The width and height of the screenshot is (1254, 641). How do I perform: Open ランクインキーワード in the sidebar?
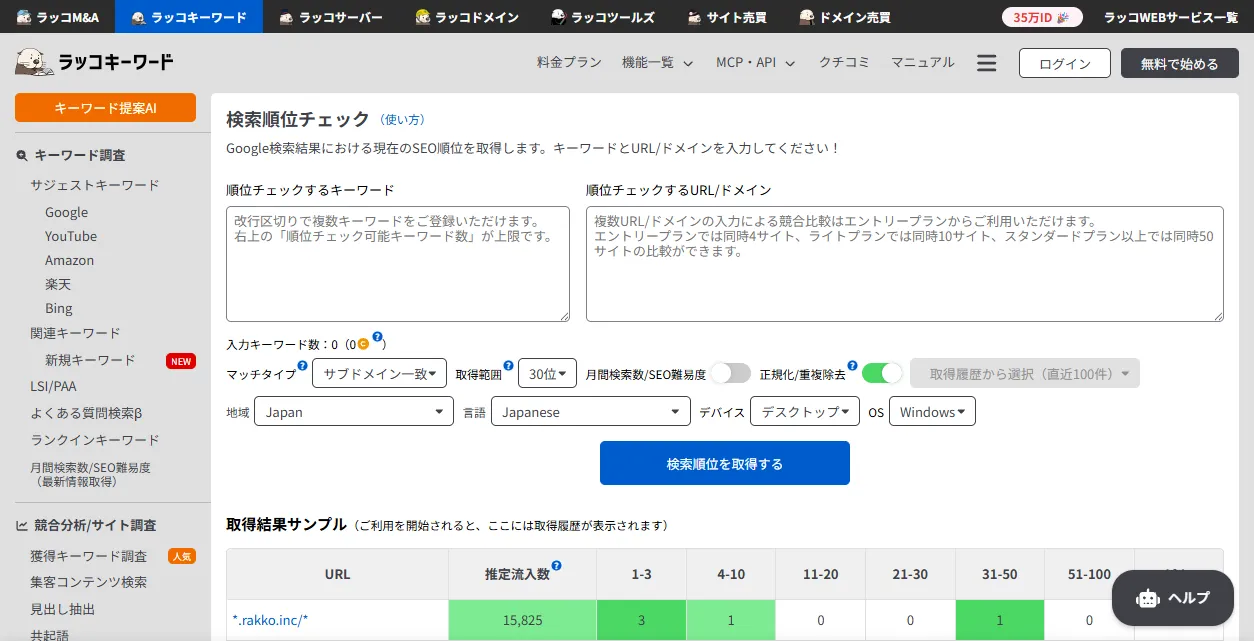[x=95, y=440]
